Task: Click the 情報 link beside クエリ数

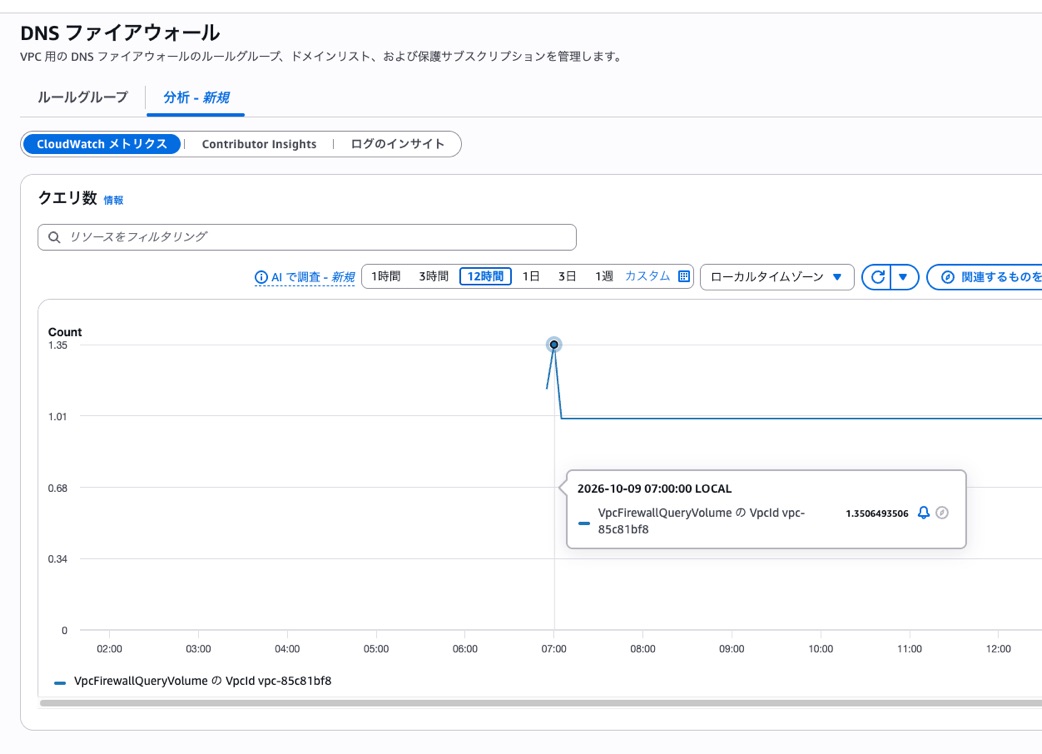Action: (113, 200)
